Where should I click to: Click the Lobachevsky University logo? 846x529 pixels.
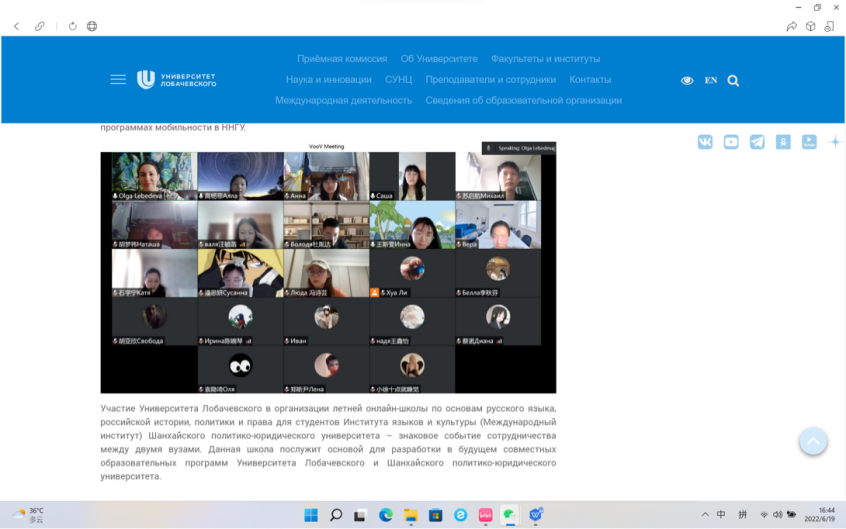click(x=176, y=80)
